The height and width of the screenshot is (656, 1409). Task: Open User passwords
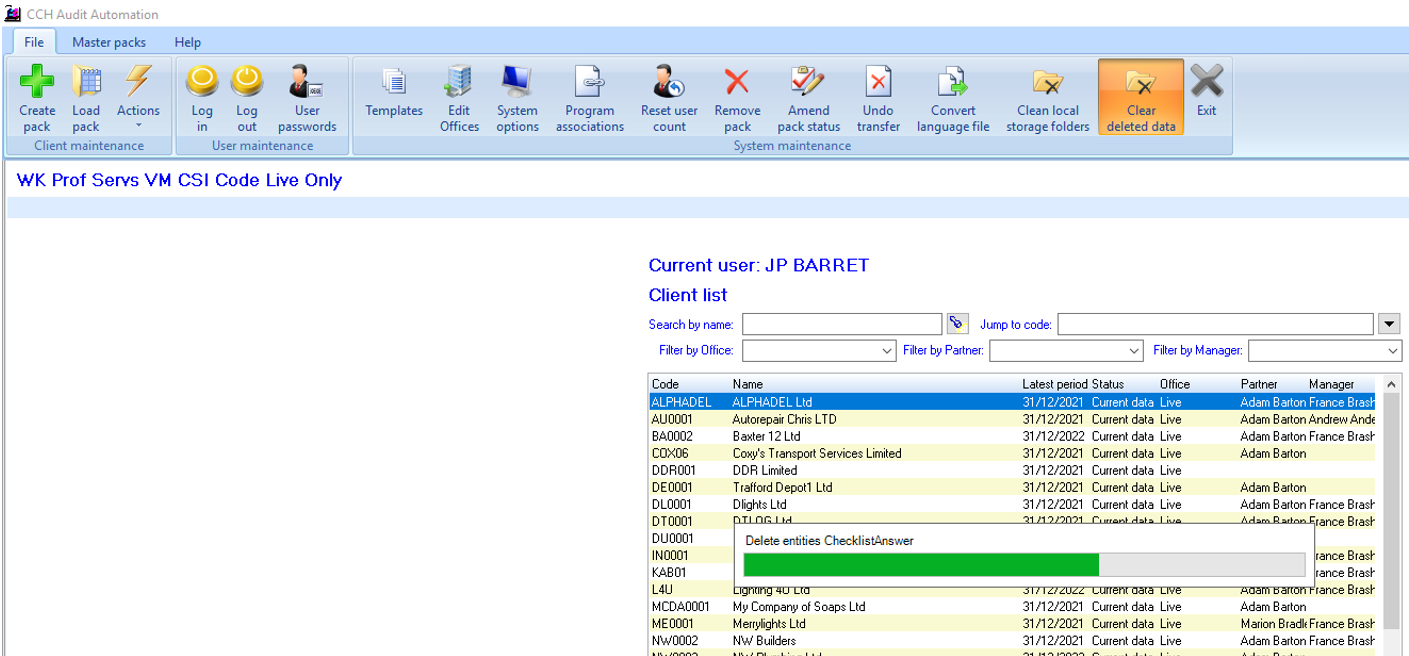coord(307,97)
